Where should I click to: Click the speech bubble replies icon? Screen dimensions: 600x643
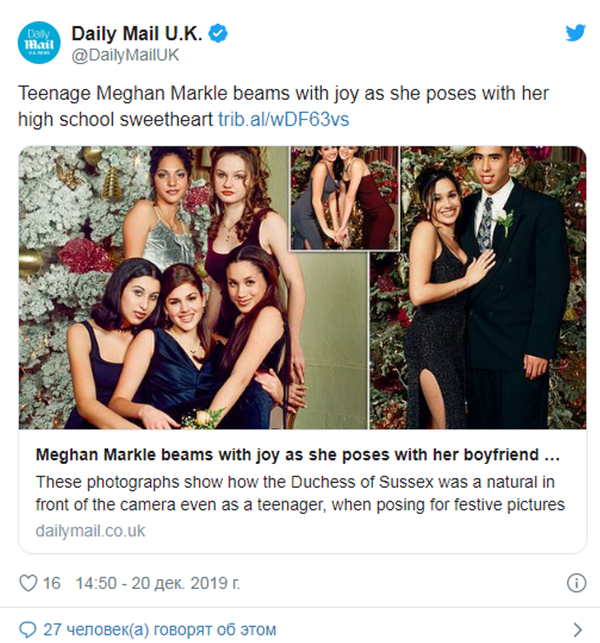click(x=25, y=630)
